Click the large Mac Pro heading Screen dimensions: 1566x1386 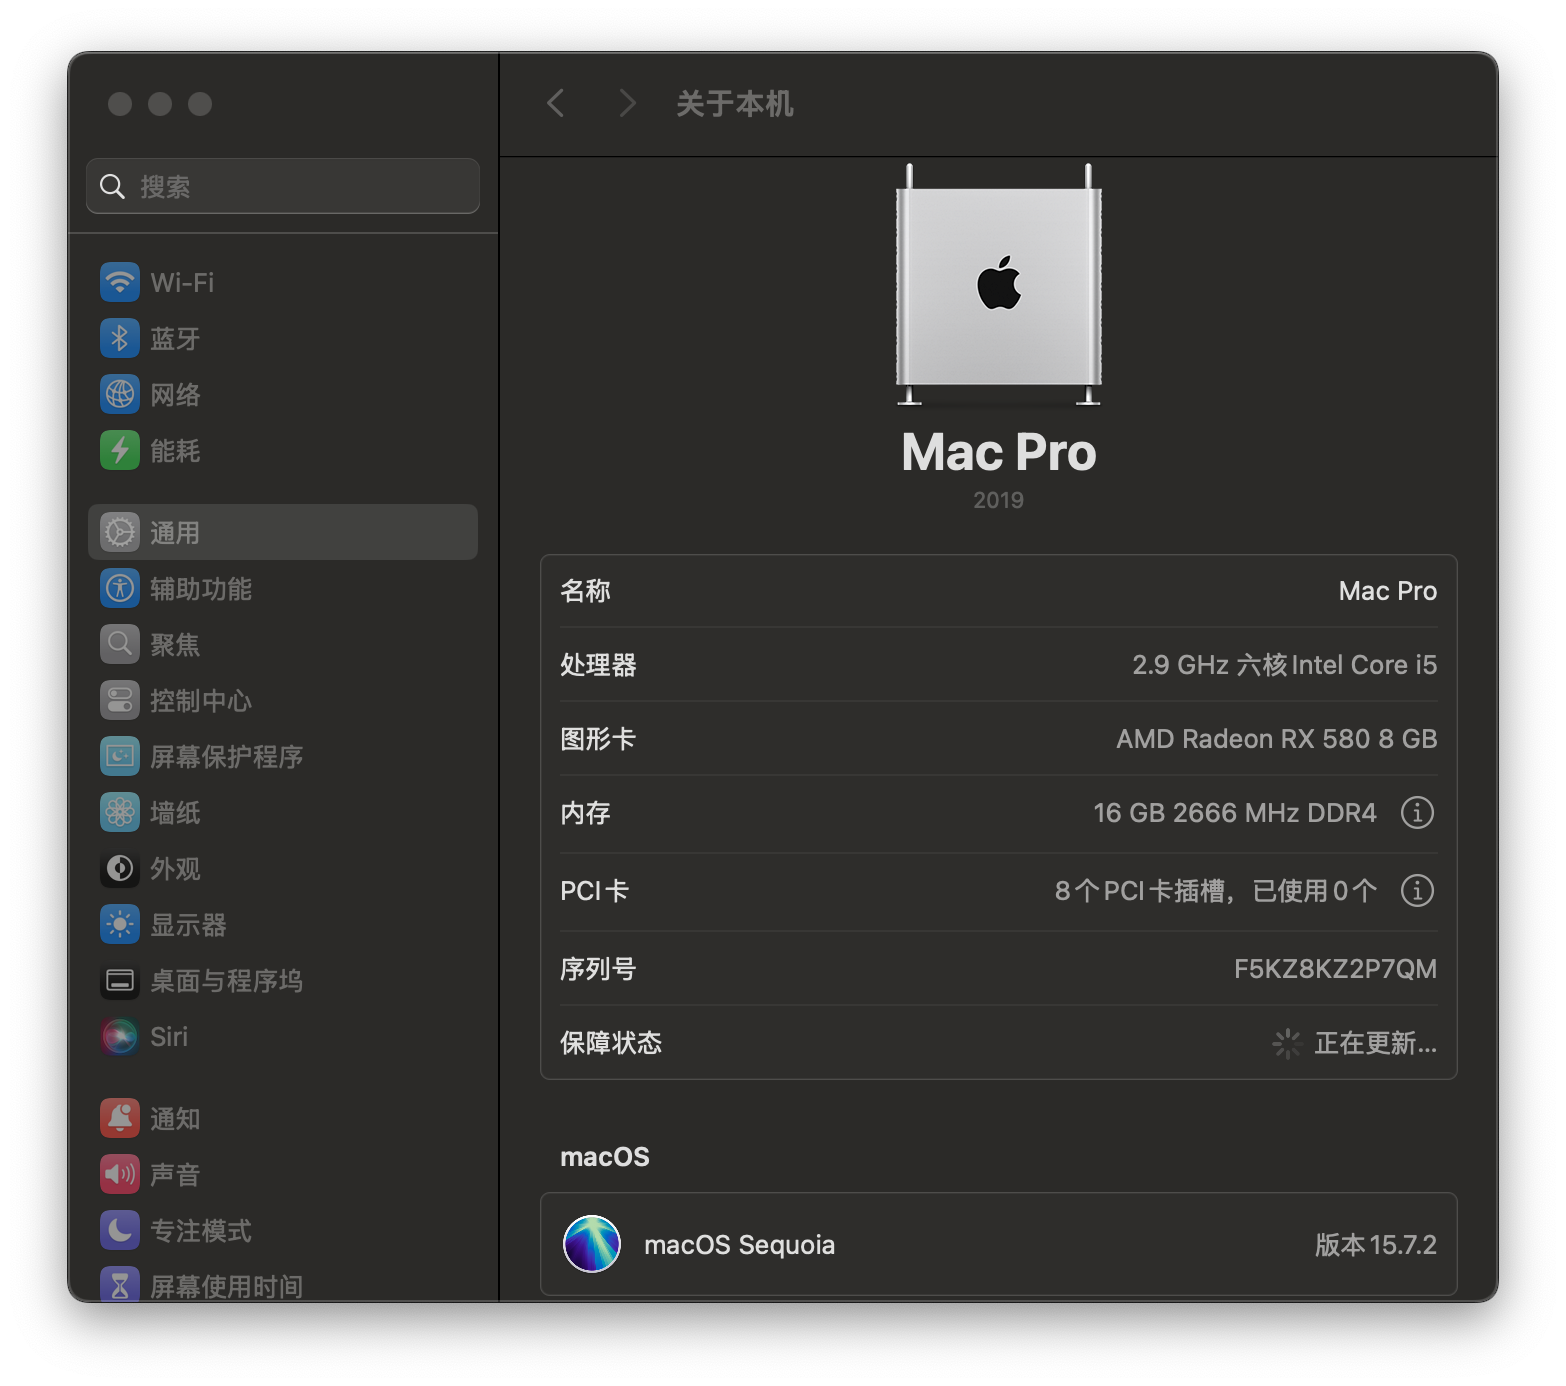click(998, 452)
